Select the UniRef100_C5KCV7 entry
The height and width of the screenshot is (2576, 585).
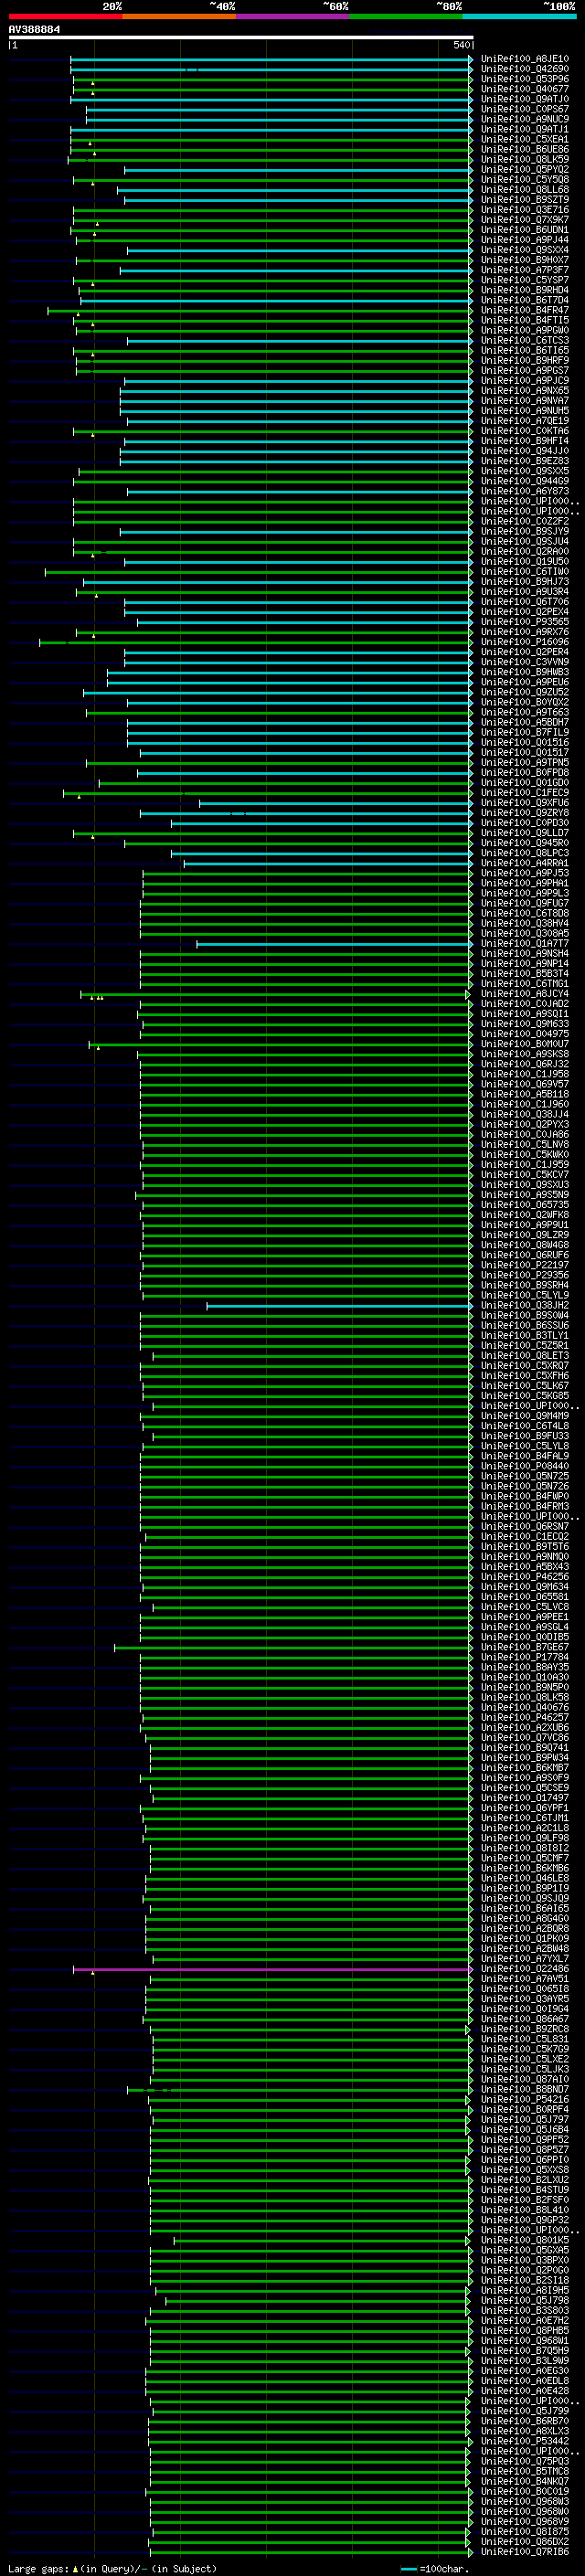coord(525,1175)
